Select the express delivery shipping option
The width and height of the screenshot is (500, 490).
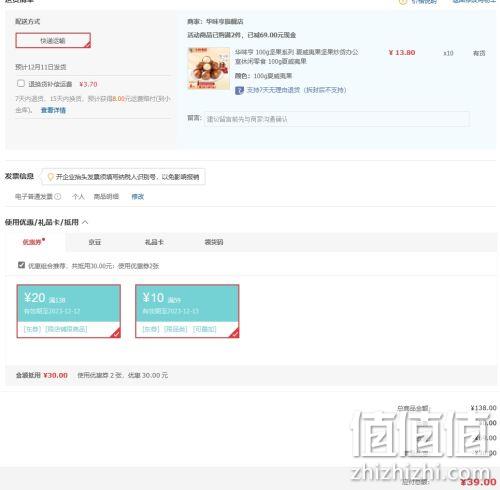point(53,40)
